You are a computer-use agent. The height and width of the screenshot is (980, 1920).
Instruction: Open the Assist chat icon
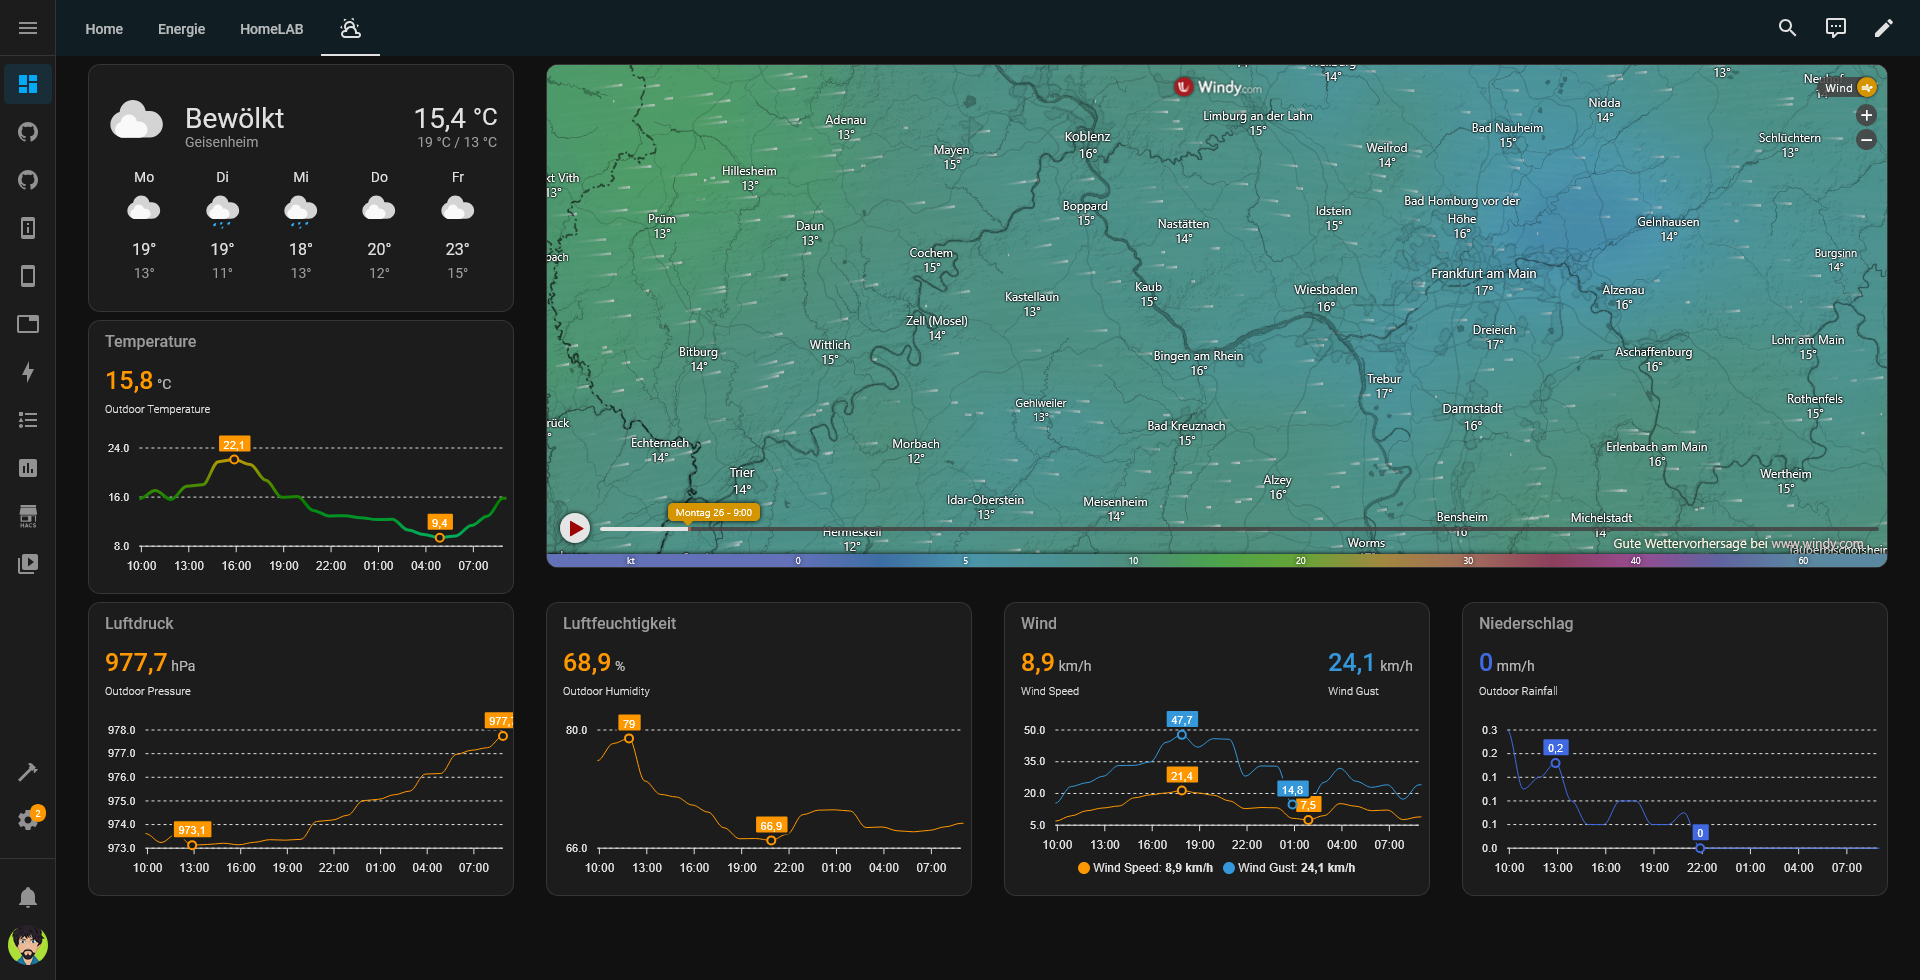[x=1835, y=28]
